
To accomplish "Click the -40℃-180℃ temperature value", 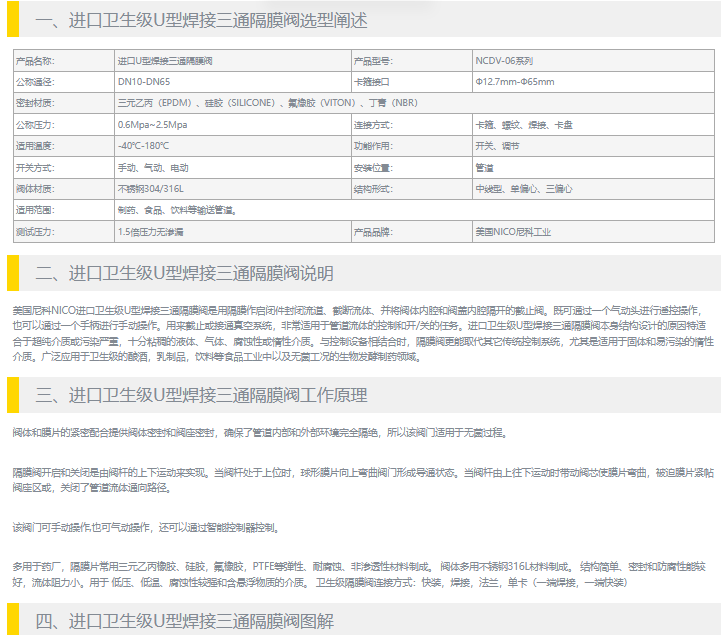I will [x=143, y=146].
